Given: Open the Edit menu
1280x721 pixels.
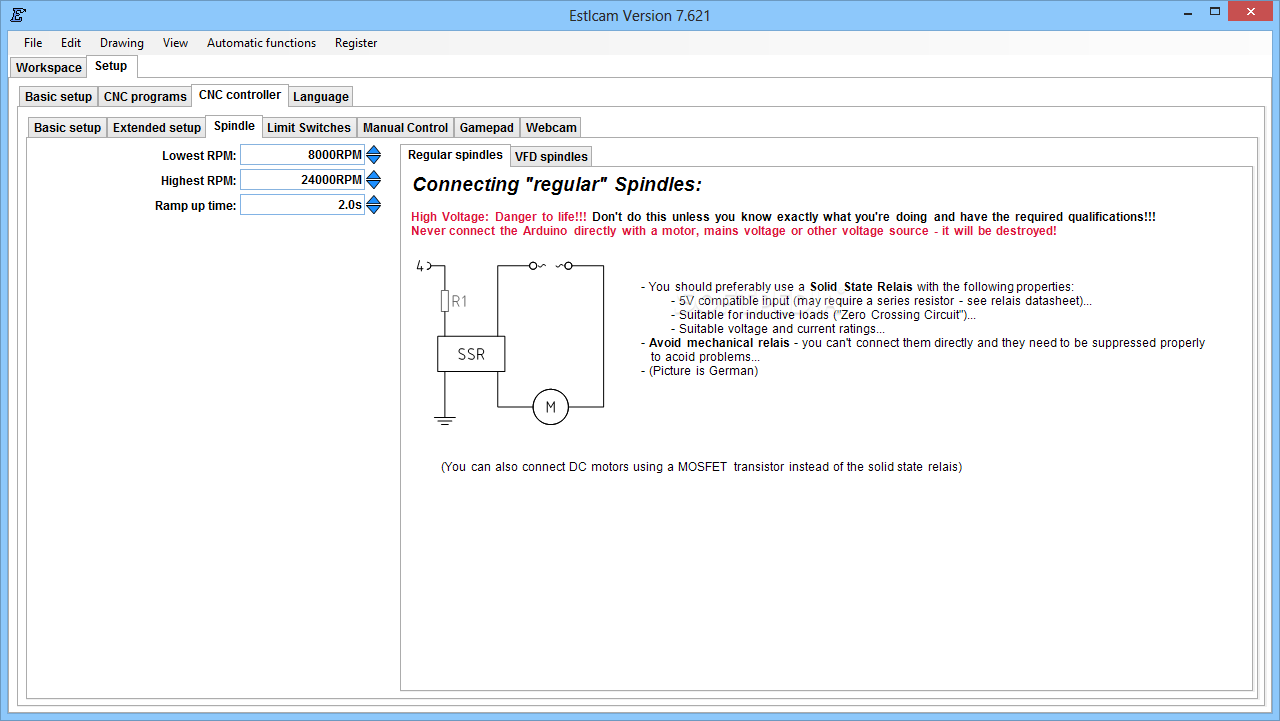Looking at the screenshot, I should pos(71,43).
